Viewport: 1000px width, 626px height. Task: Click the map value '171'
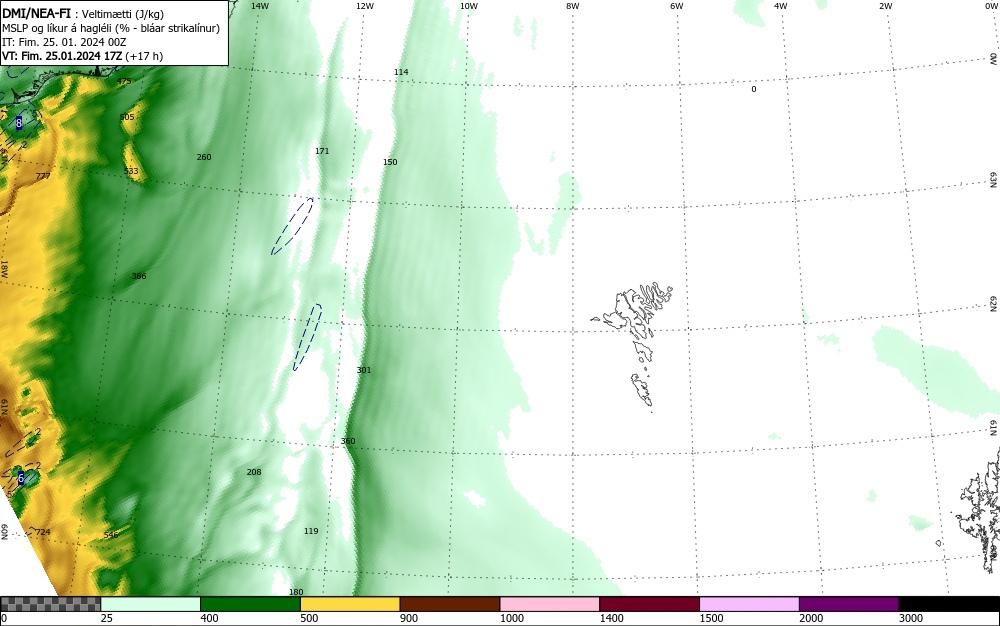click(x=322, y=151)
